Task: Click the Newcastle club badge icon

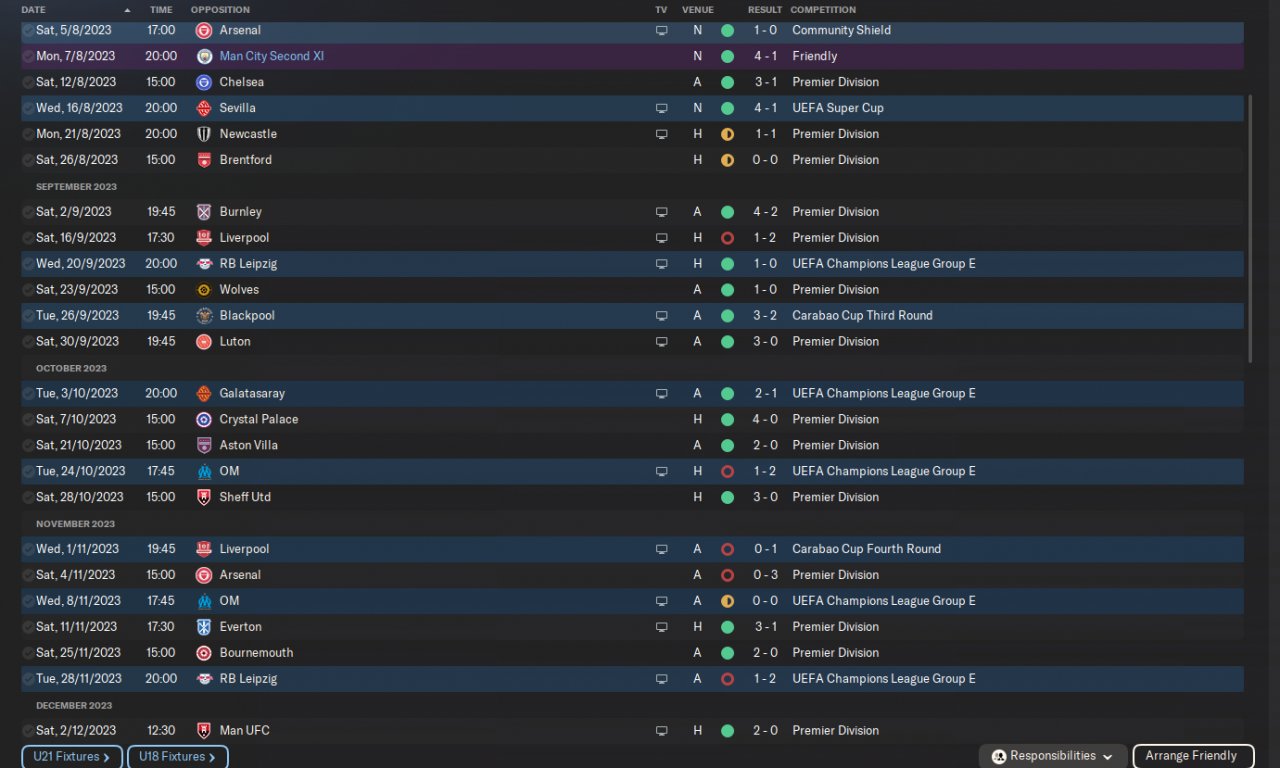Action: tap(204, 134)
